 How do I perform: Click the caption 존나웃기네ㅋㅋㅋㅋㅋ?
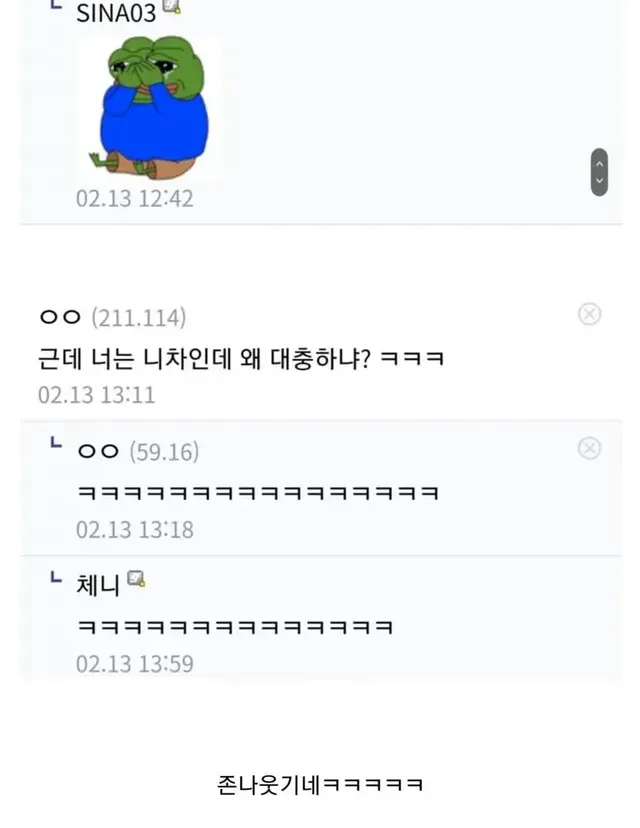pos(320,783)
